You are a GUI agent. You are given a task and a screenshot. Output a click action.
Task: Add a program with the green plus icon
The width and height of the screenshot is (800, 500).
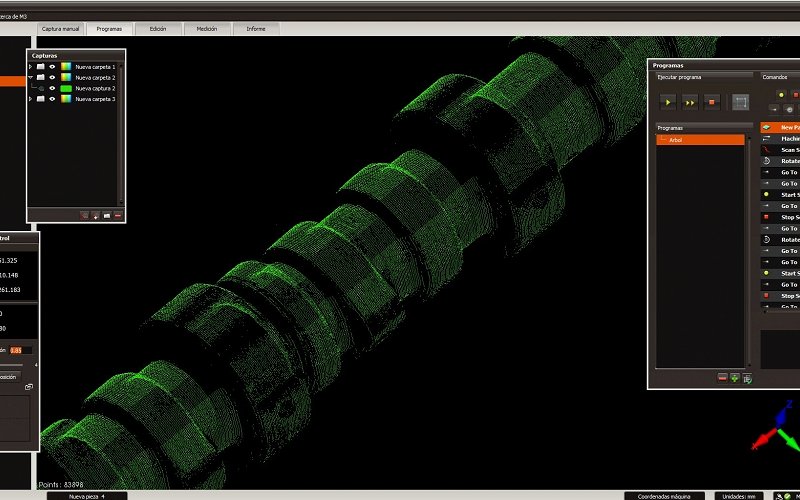[735, 378]
